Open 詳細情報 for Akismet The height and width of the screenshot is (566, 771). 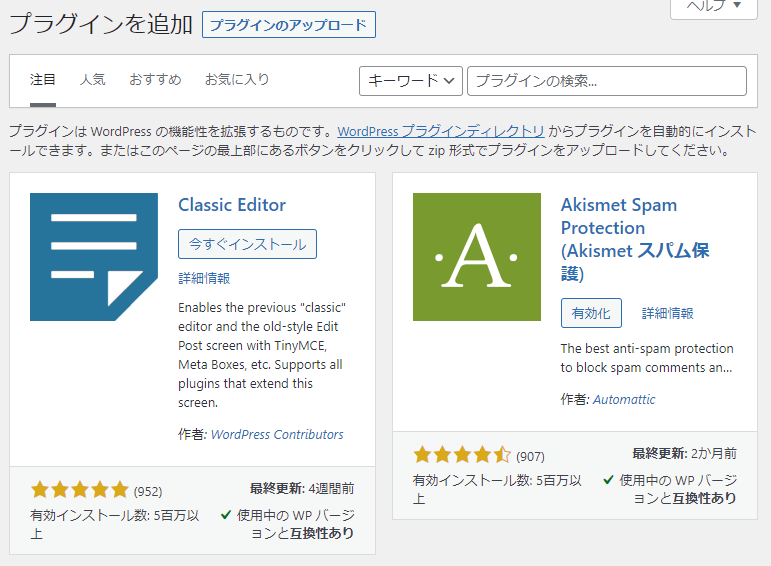pos(667,313)
